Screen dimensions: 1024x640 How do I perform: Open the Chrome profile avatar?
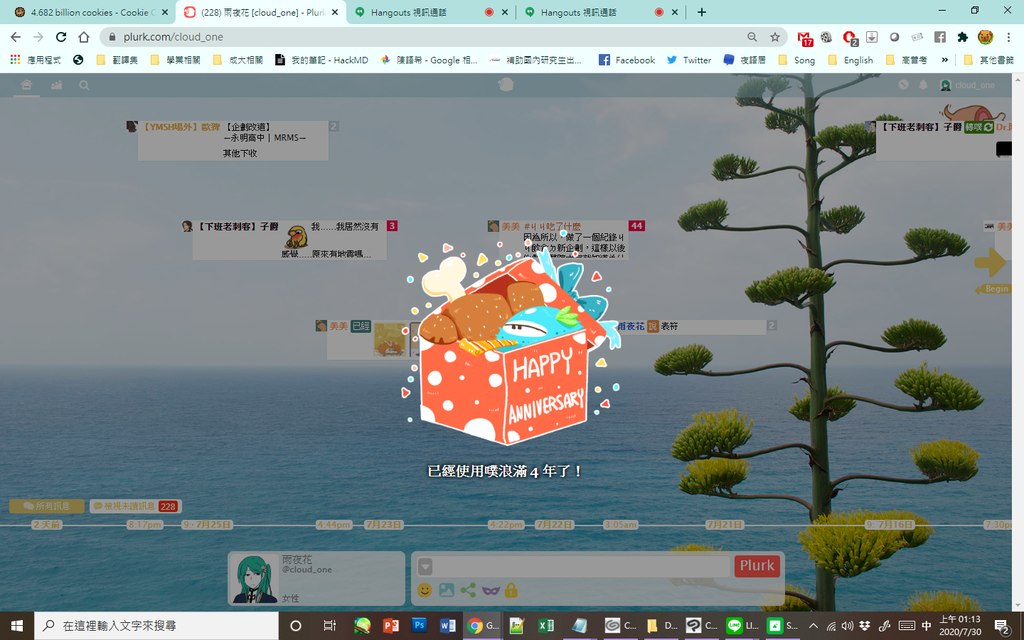click(x=985, y=37)
